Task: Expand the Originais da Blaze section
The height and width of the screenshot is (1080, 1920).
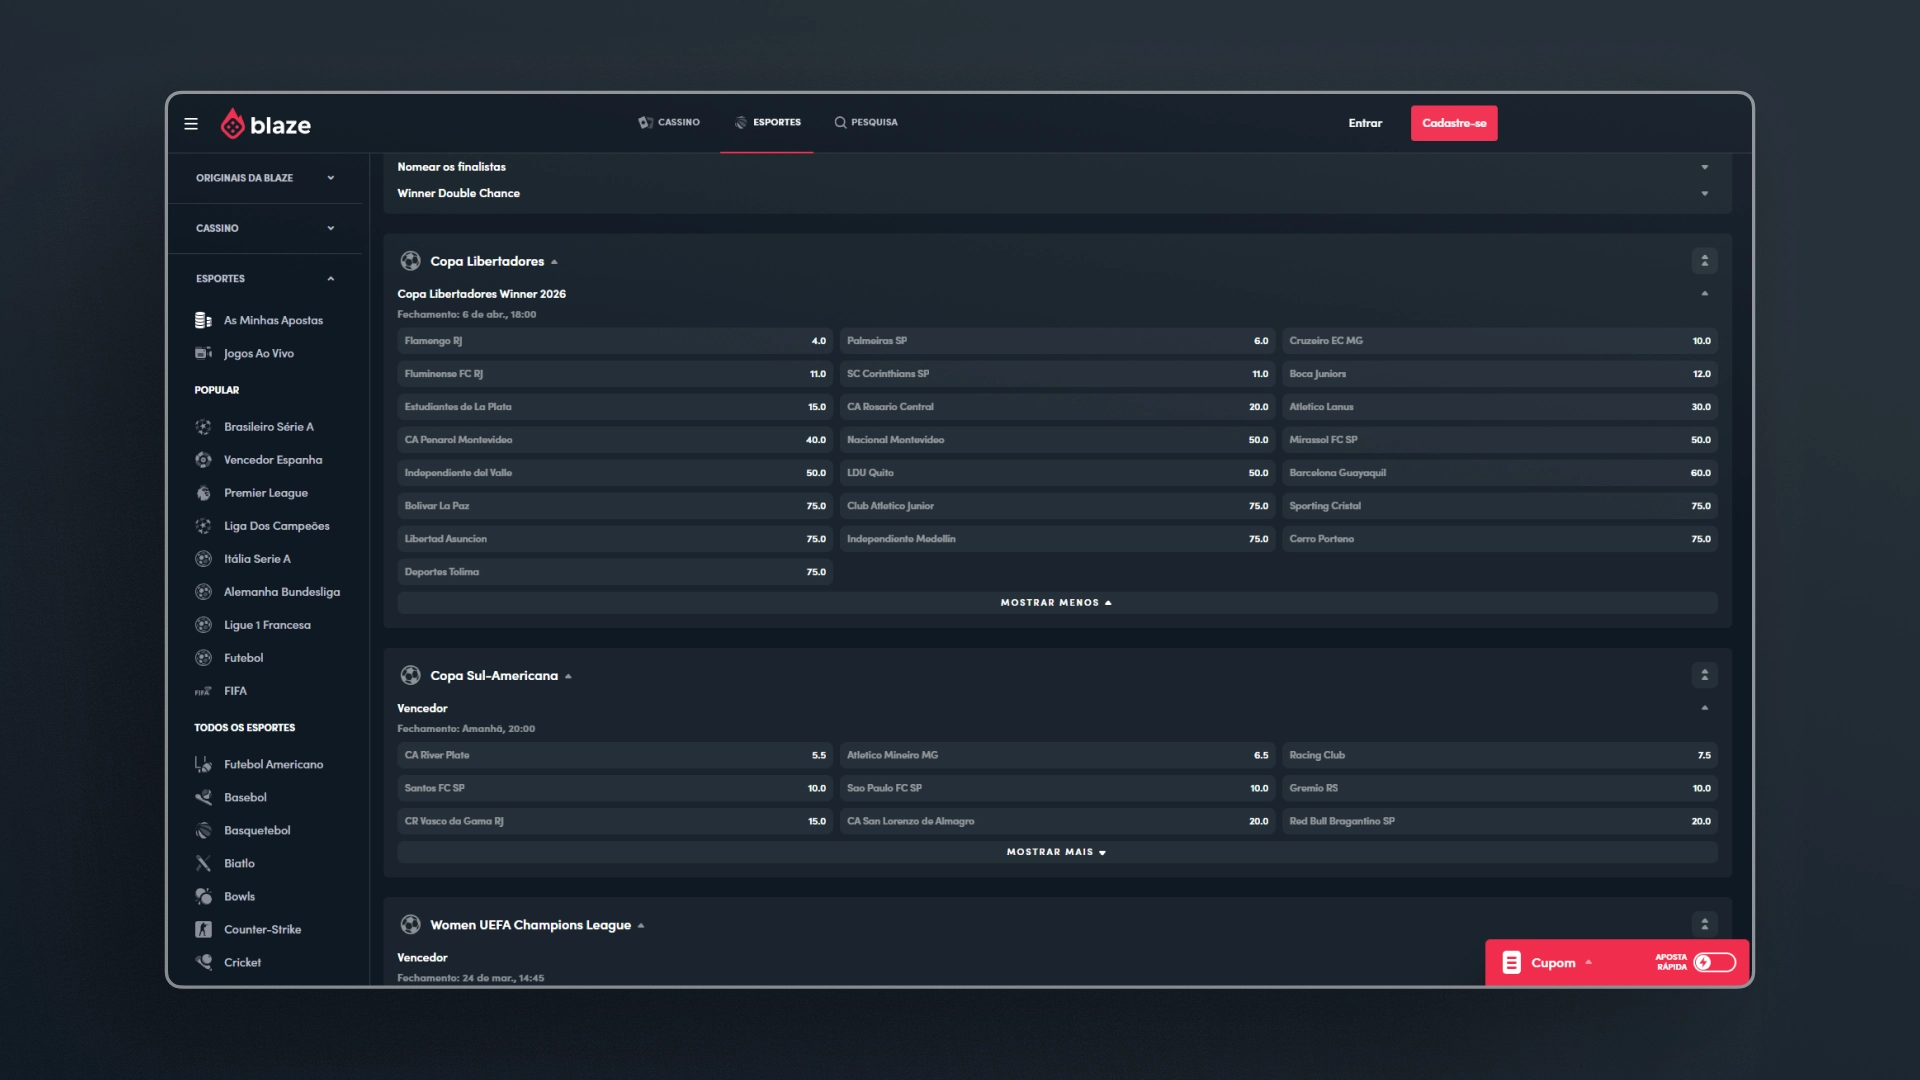Action: (x=265, y=178)
